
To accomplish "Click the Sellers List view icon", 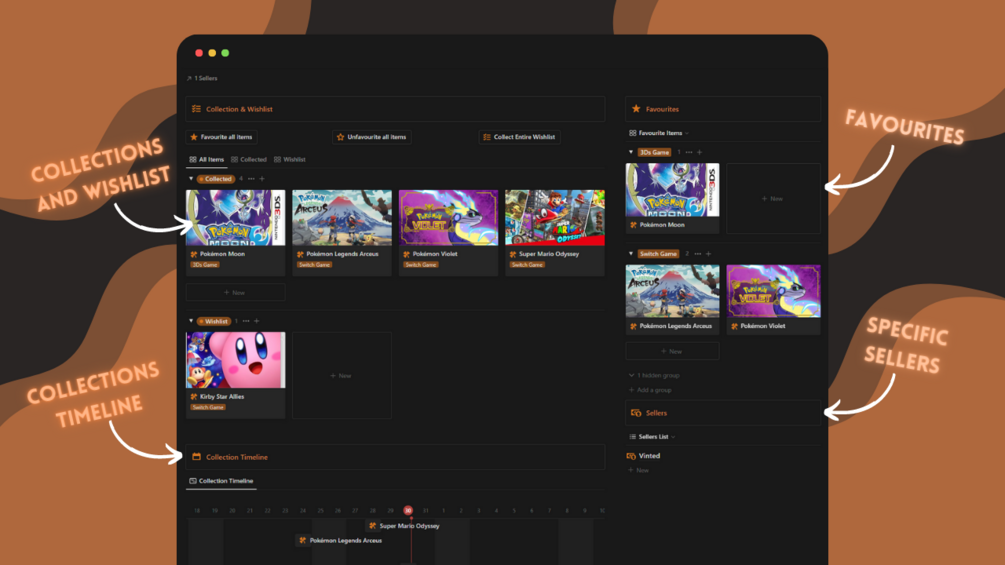I will pos(633,437).
